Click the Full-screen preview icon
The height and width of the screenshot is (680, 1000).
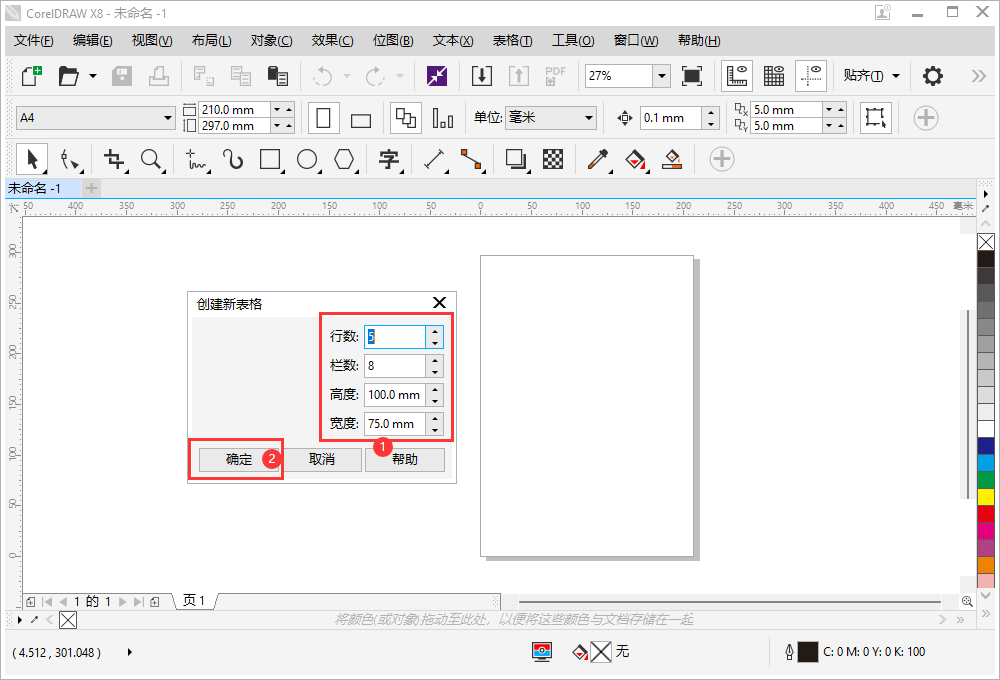click(x=692, y=76)
